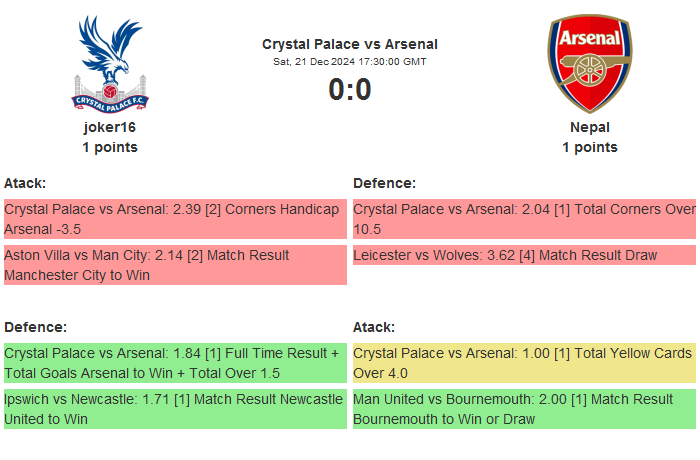Click the Atack heading above the Yellow Cards bet

pos(374,327)
